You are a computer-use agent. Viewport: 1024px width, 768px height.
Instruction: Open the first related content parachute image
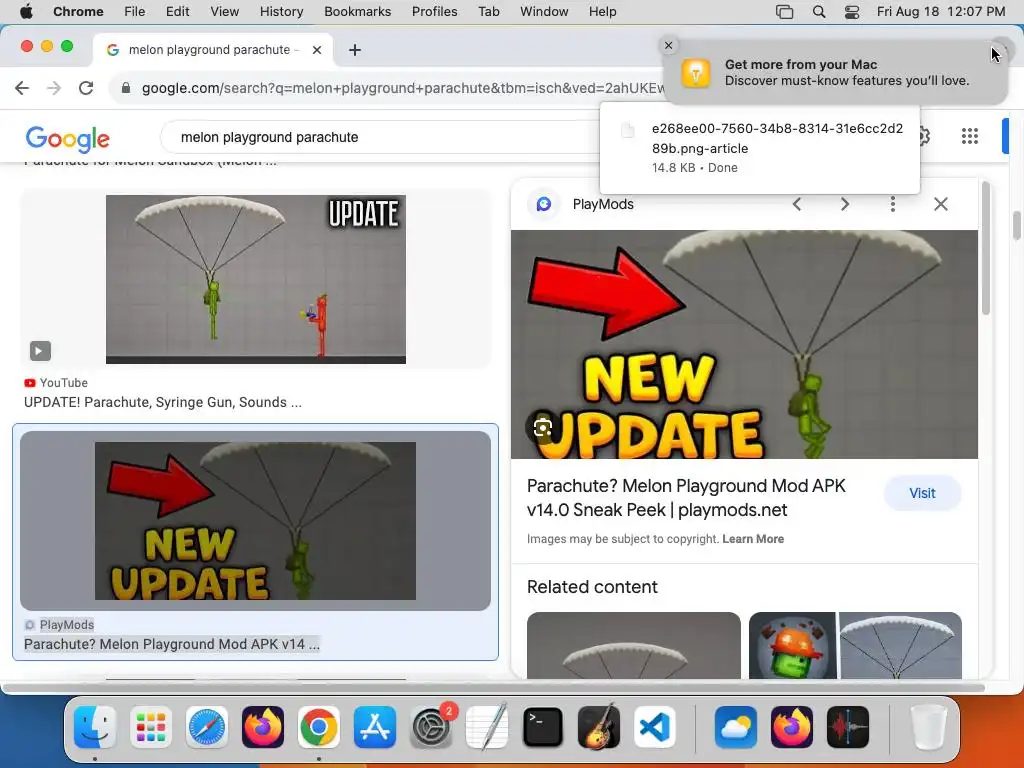(x=633, y=645)
